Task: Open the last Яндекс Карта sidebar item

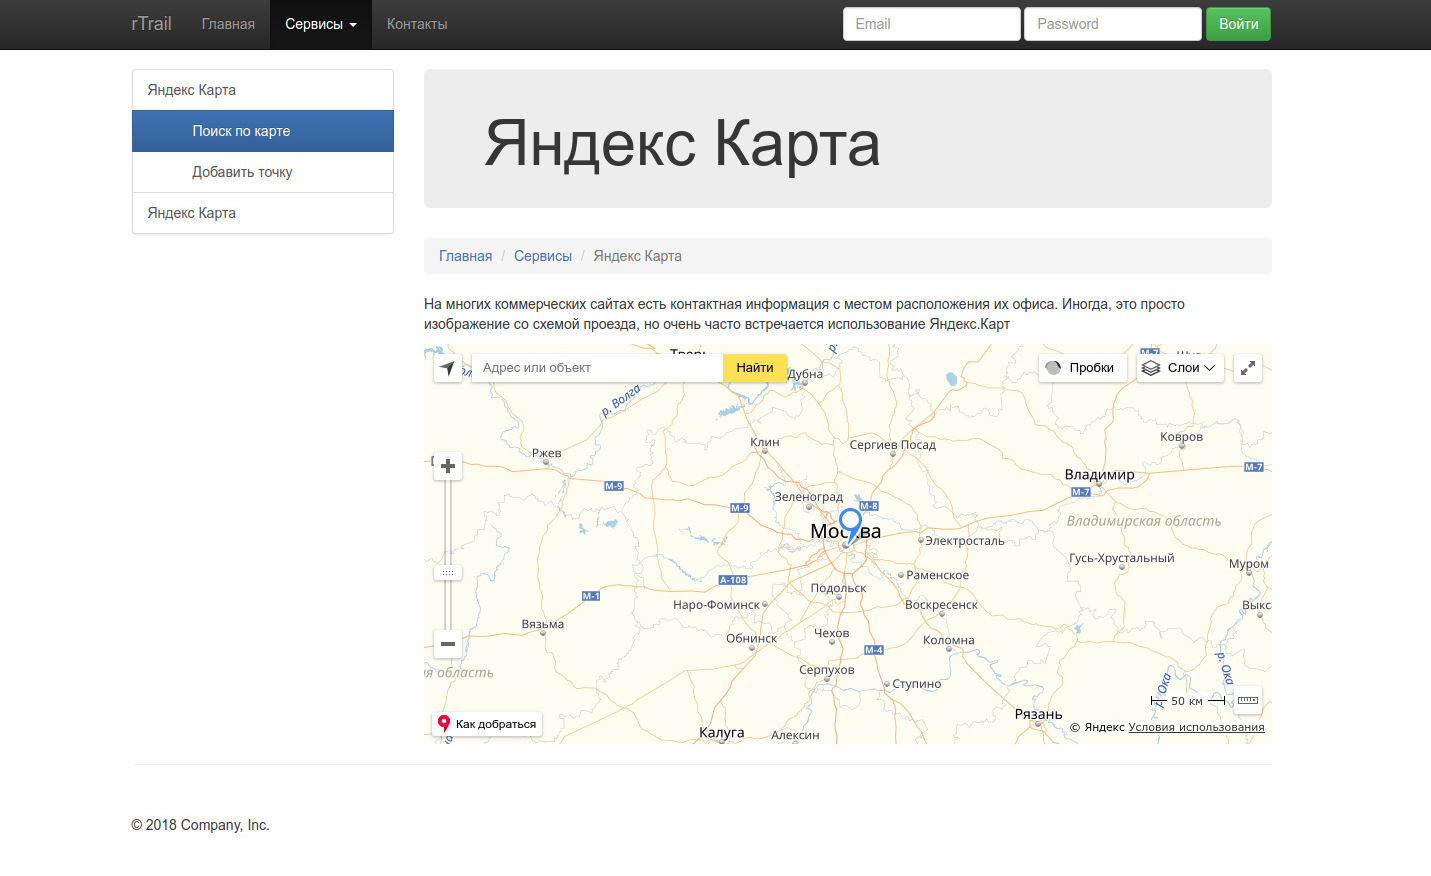Action: [263, 213]
